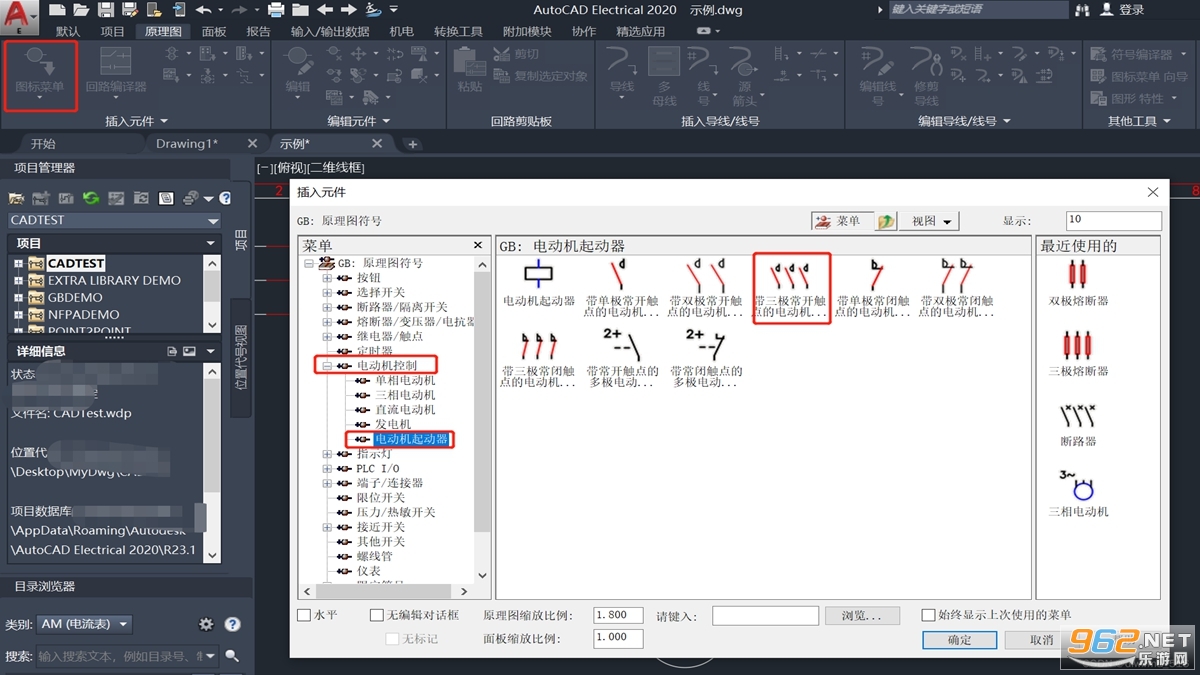Screen dimensions: 1200x675
Task: Click the up-level icon next to 菜单
Action: point(885,221)
